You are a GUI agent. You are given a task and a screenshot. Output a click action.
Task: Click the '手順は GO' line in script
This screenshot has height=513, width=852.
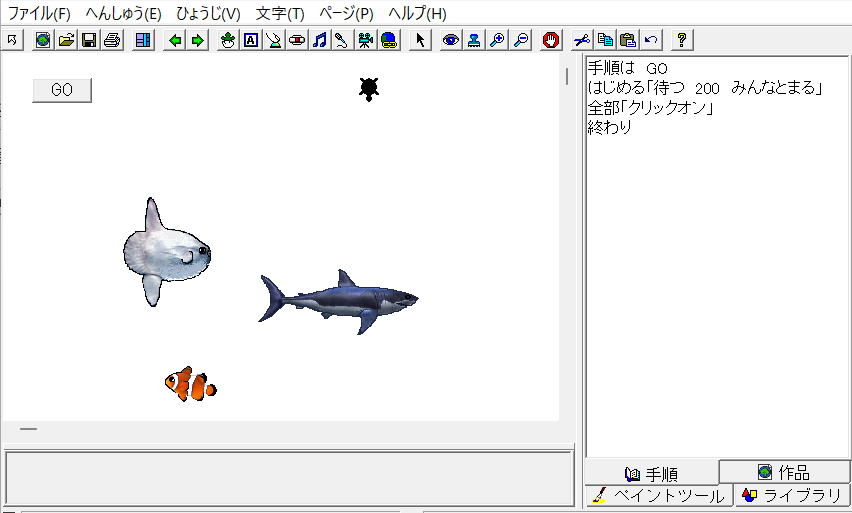628,68
